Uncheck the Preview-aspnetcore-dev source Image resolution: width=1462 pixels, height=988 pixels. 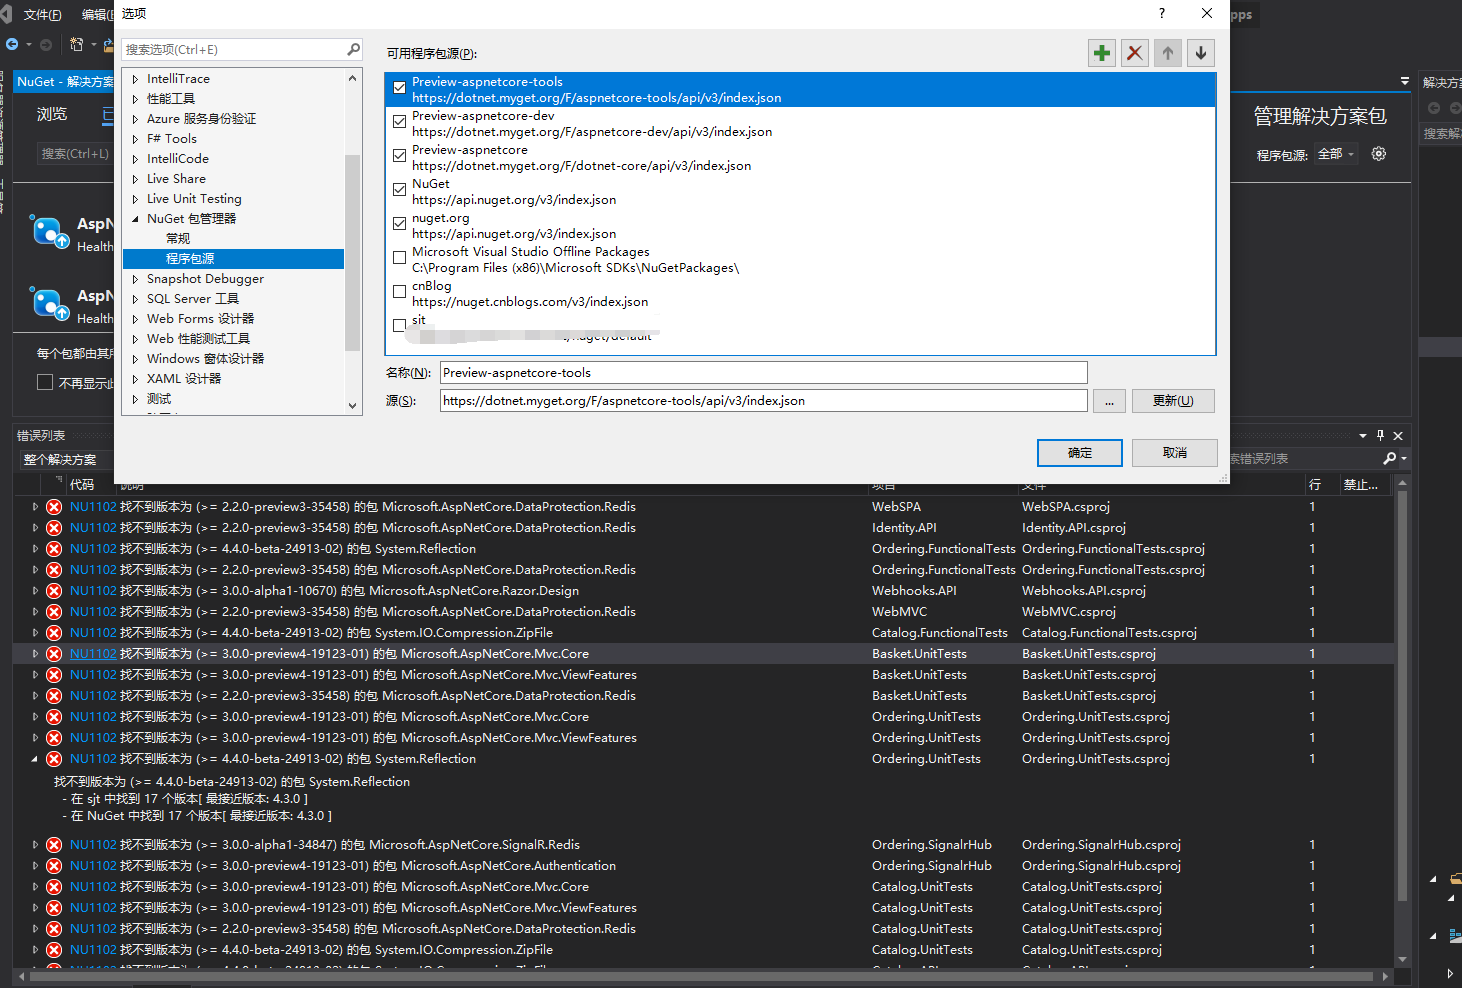pos(399,122)
